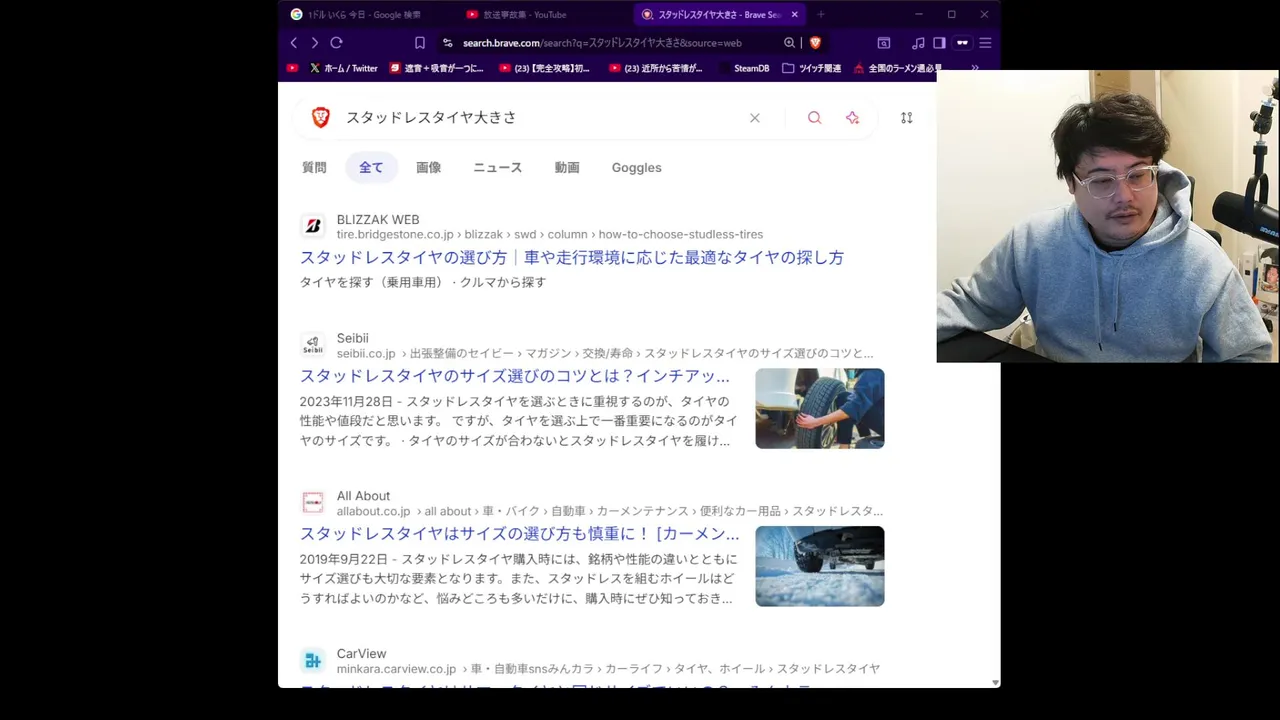Viewport: 1280px width, 720px height.
Task: Click the Seibii site name text
Action: tap(352, 338)
